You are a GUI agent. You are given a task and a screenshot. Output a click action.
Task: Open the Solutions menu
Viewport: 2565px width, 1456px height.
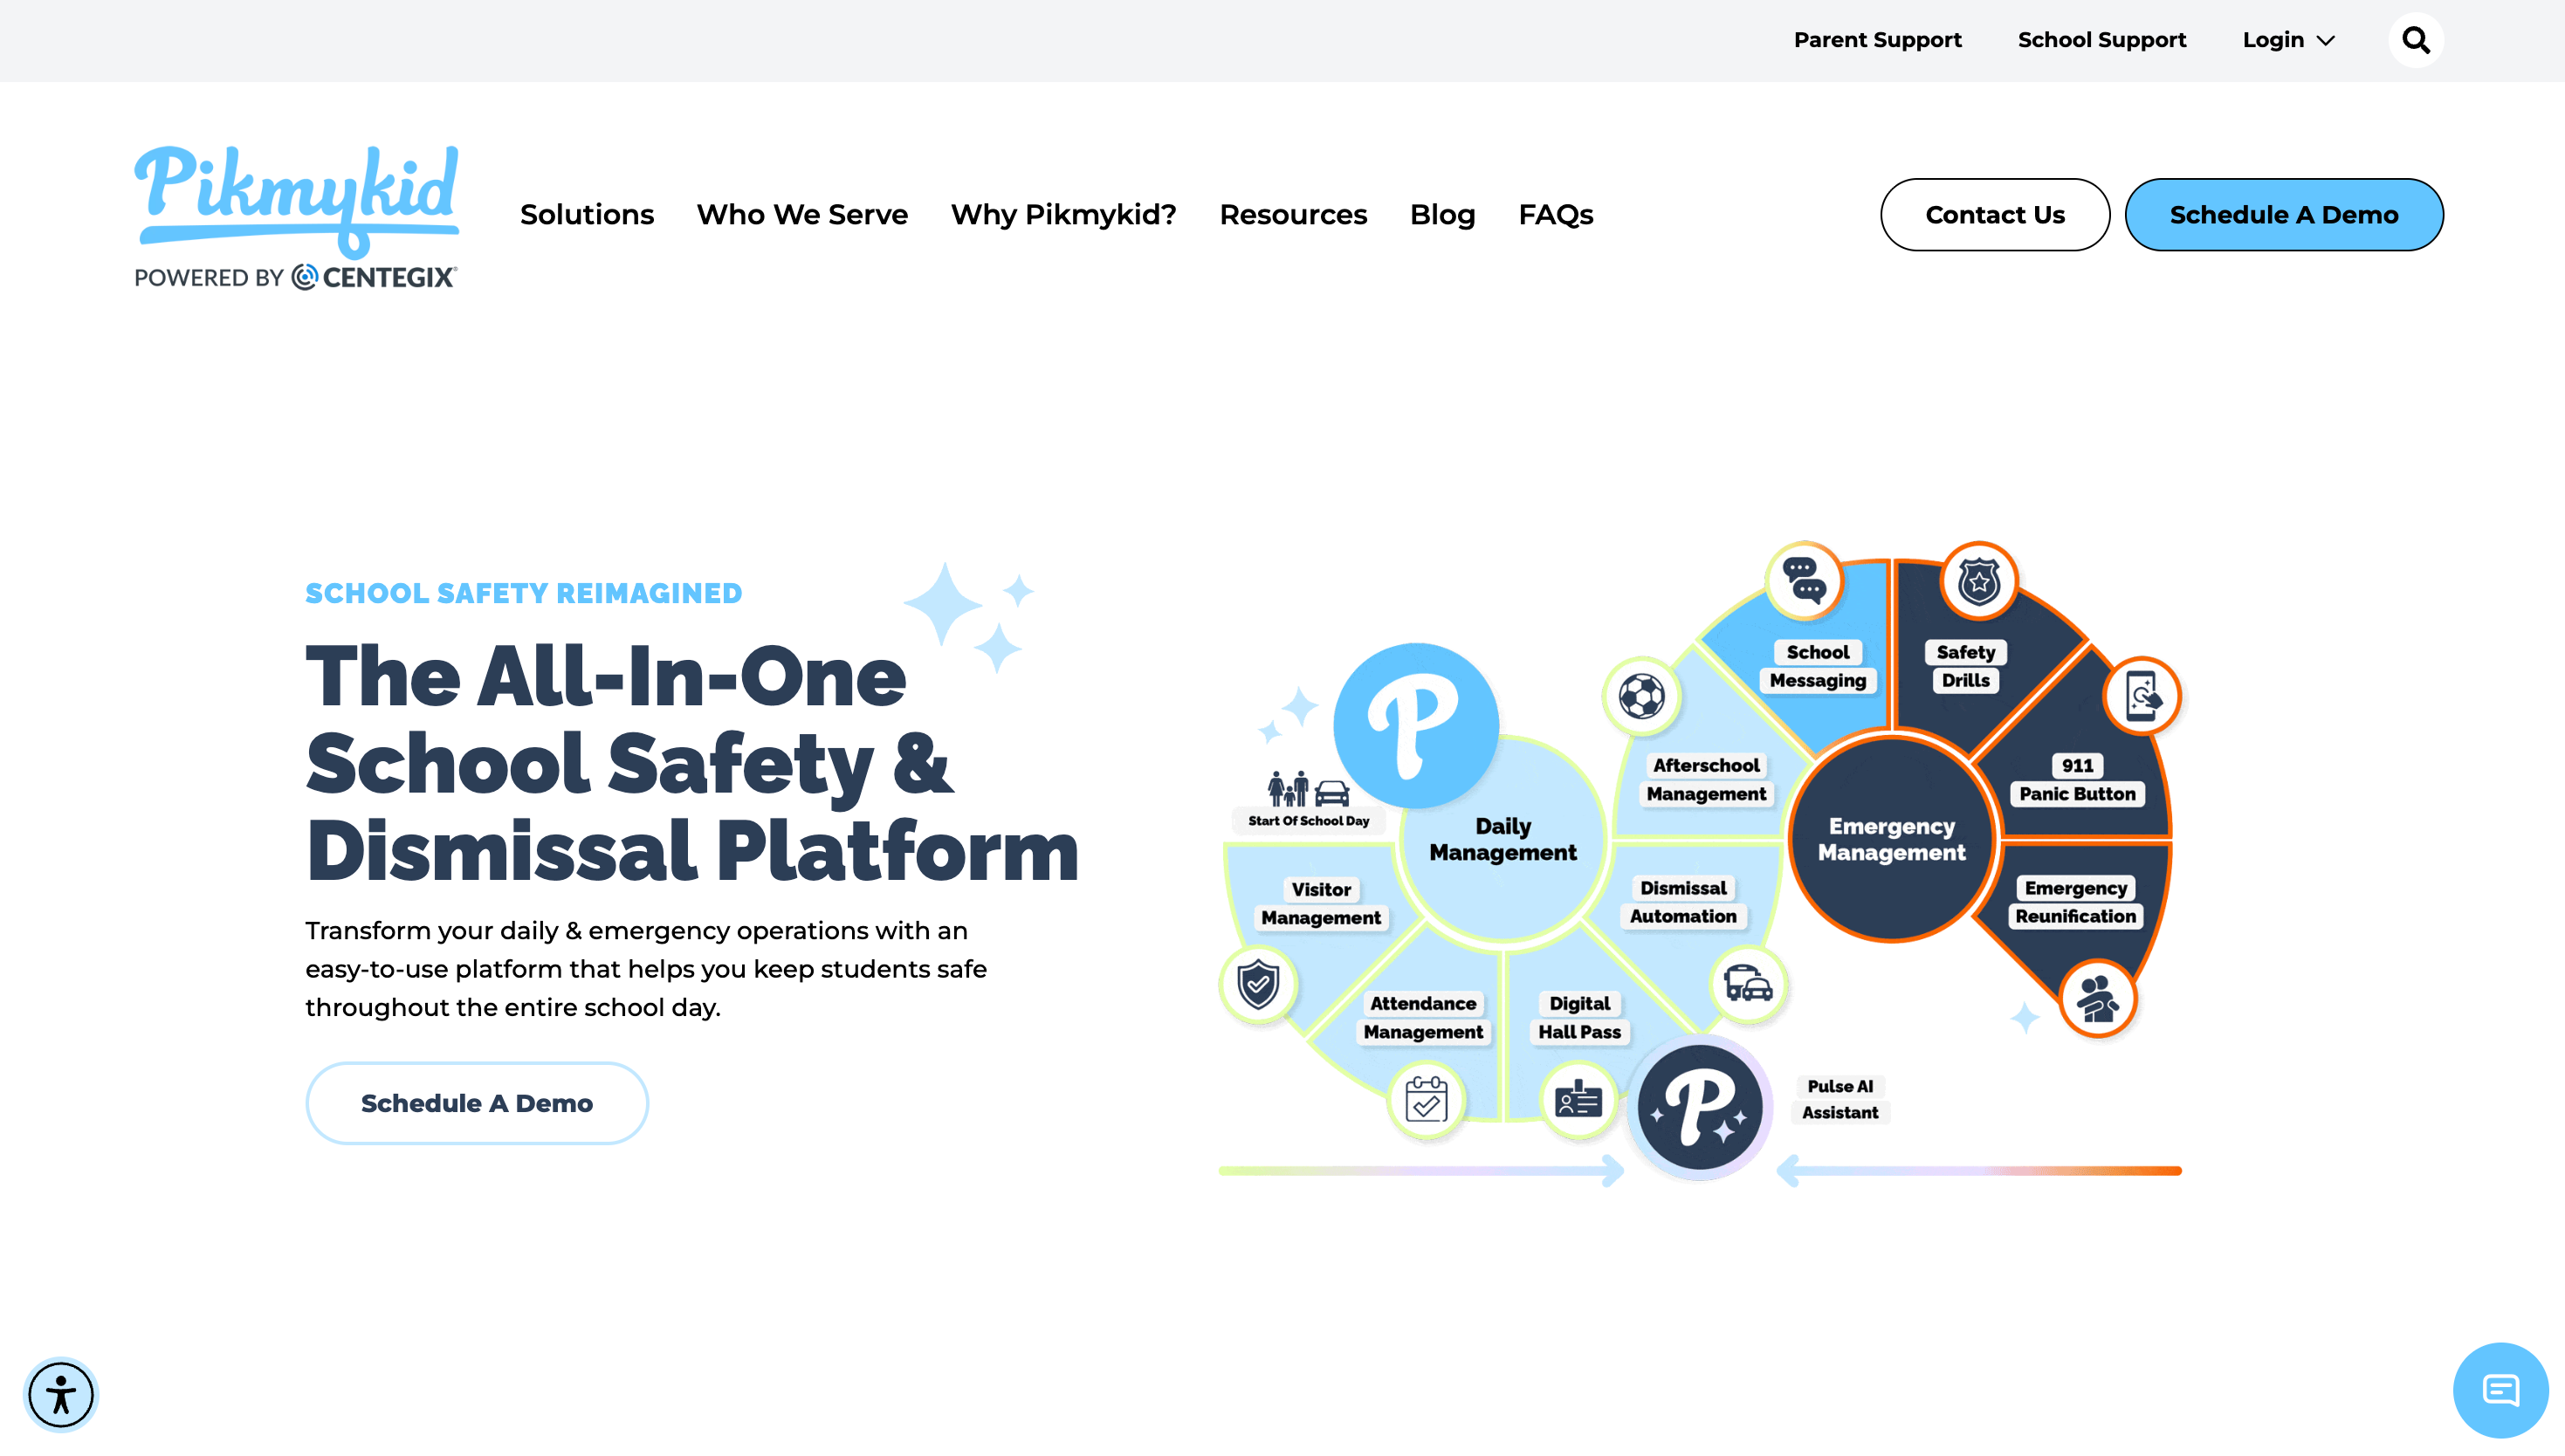(587, 215)
